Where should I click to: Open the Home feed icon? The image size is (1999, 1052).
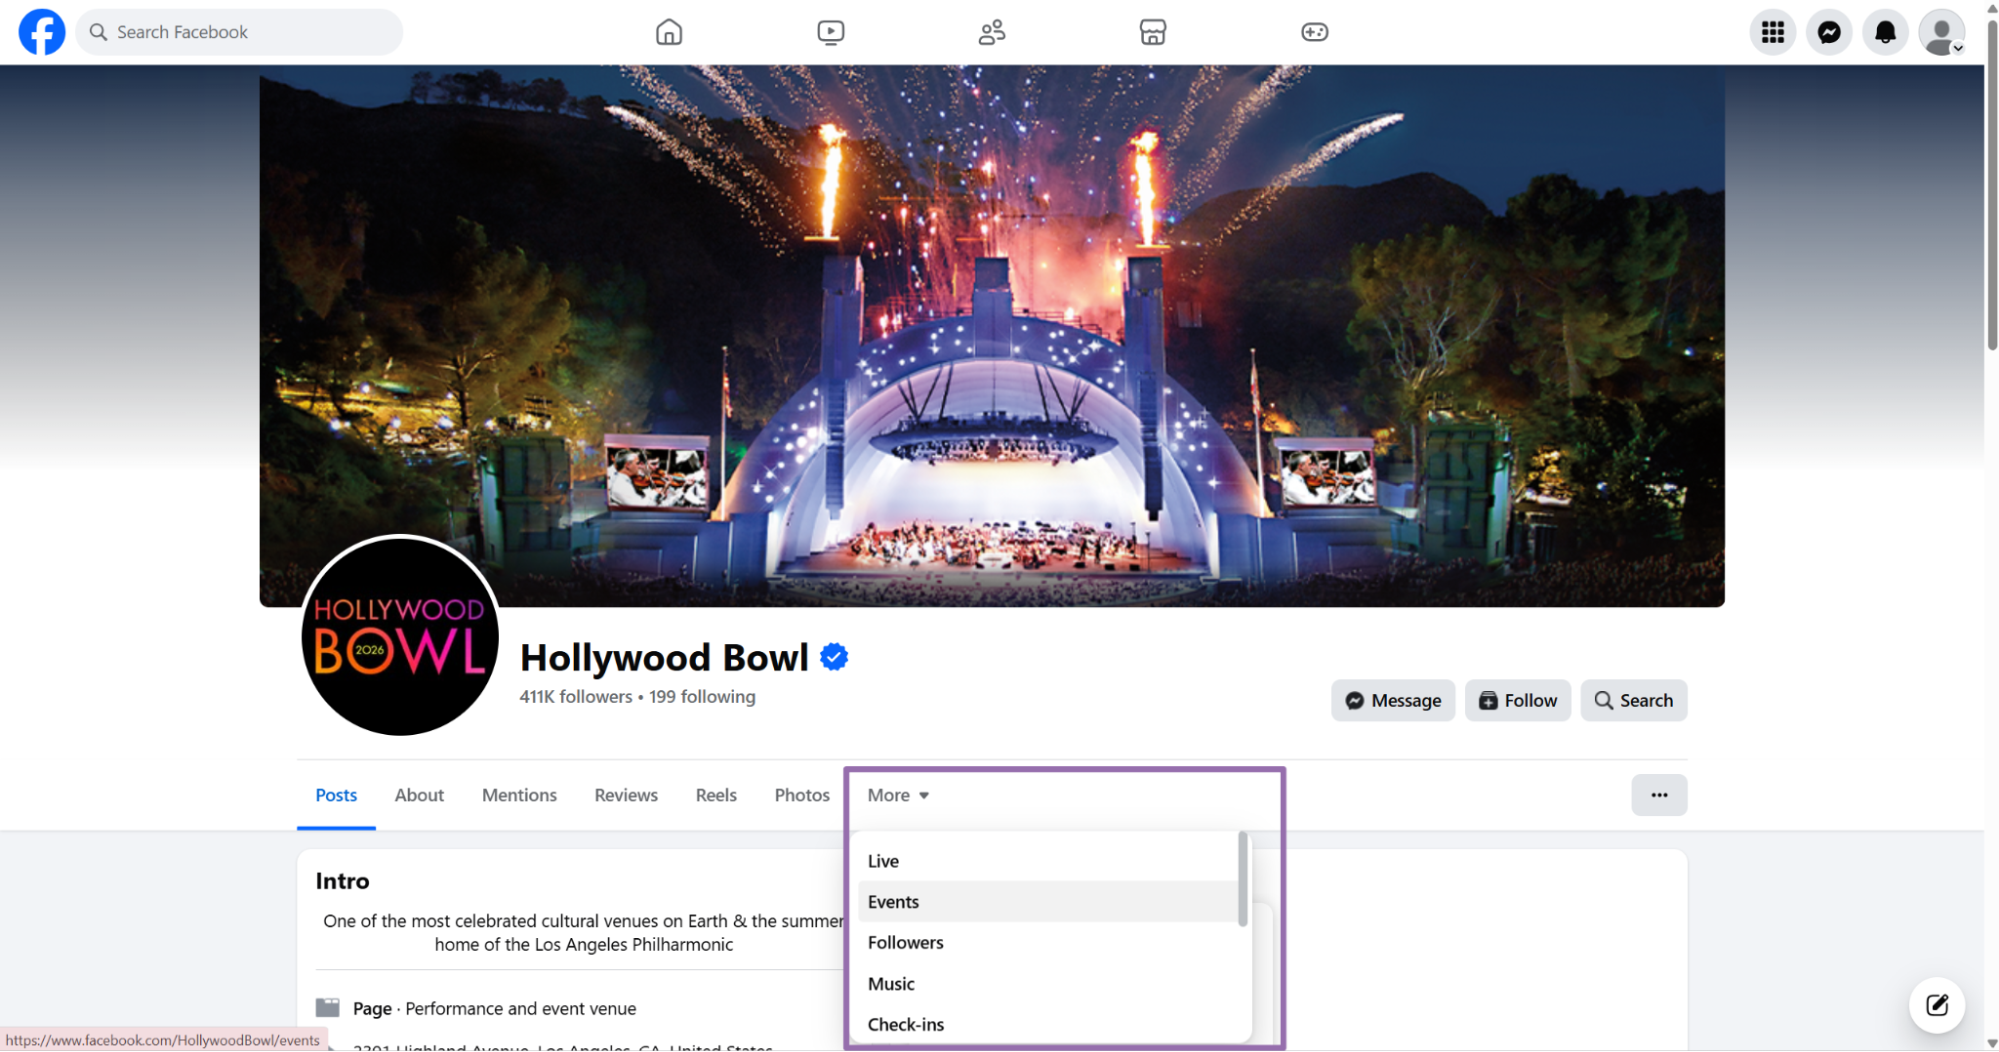point(669,32)
